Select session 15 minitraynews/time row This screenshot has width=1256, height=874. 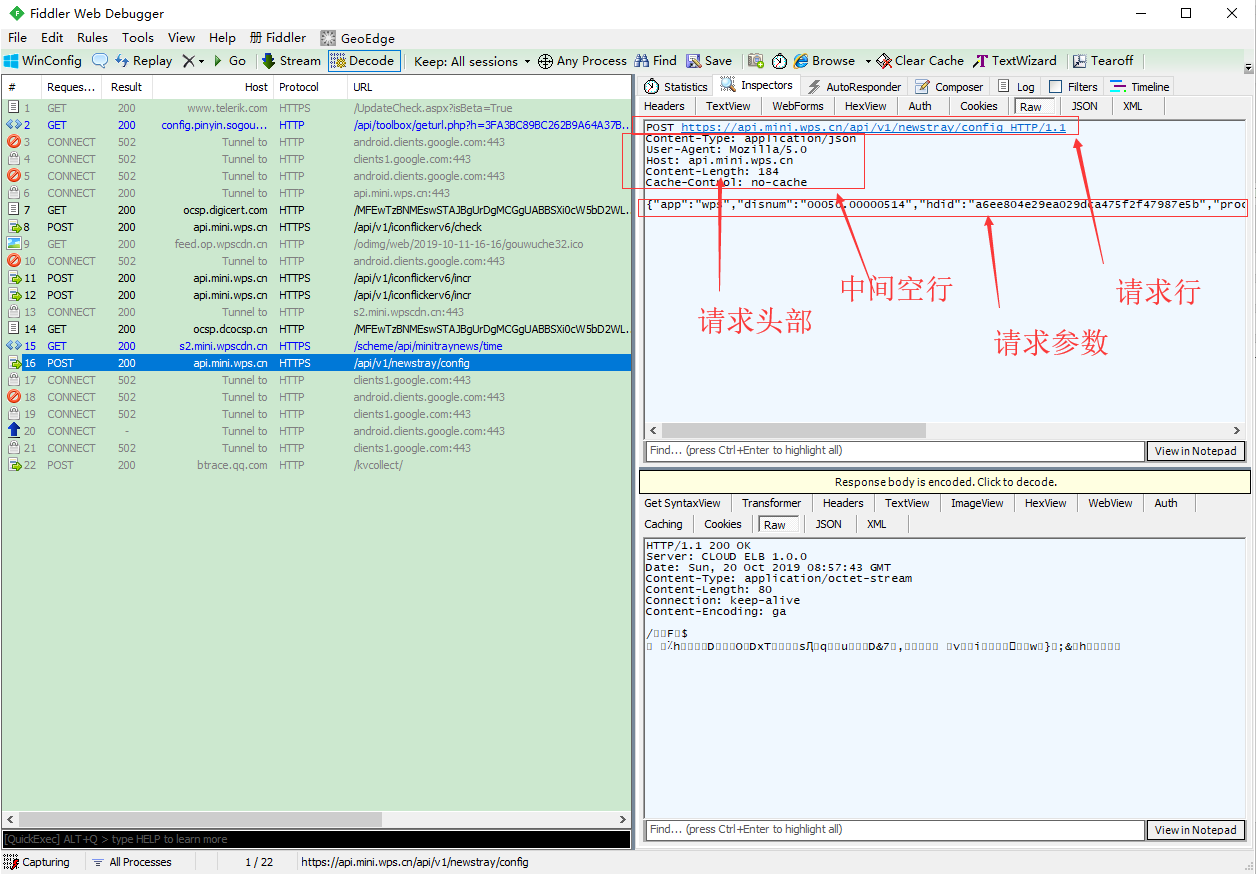[x=316, y=346]
